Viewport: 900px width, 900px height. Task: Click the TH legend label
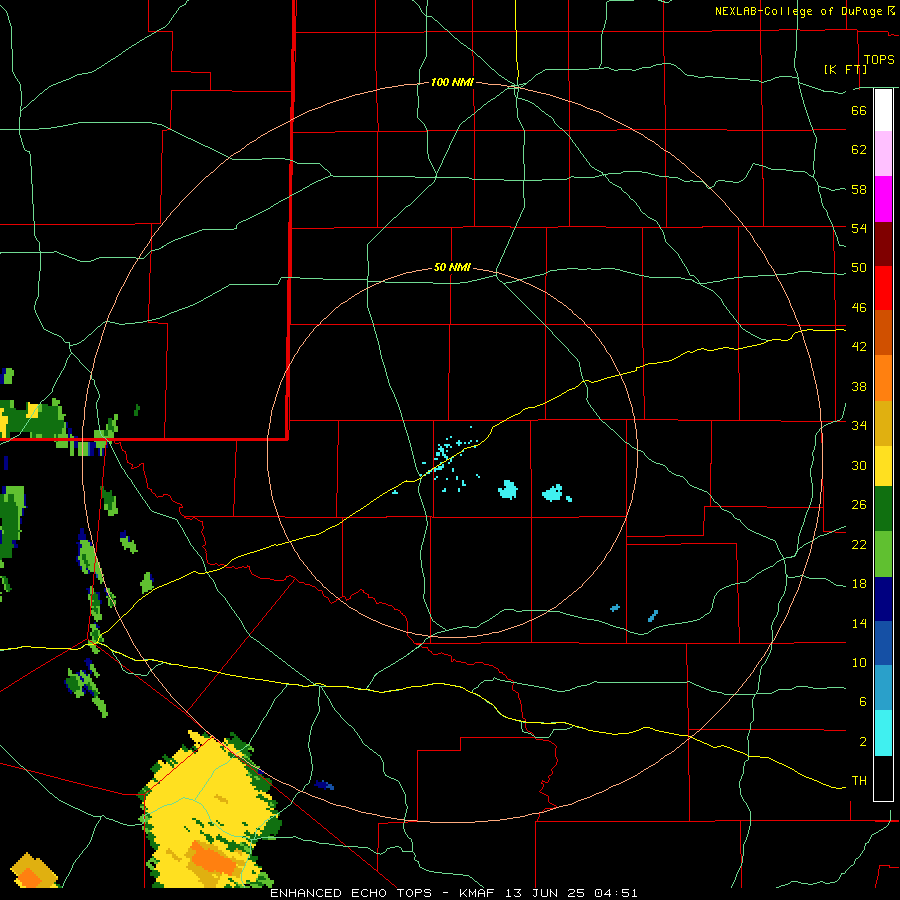click(859, 780)
